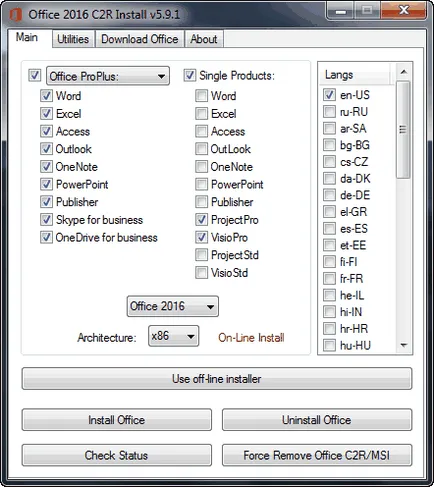Uncheck the Office ProPlus suite checkbox
The image size is (434, 487).
35,75
